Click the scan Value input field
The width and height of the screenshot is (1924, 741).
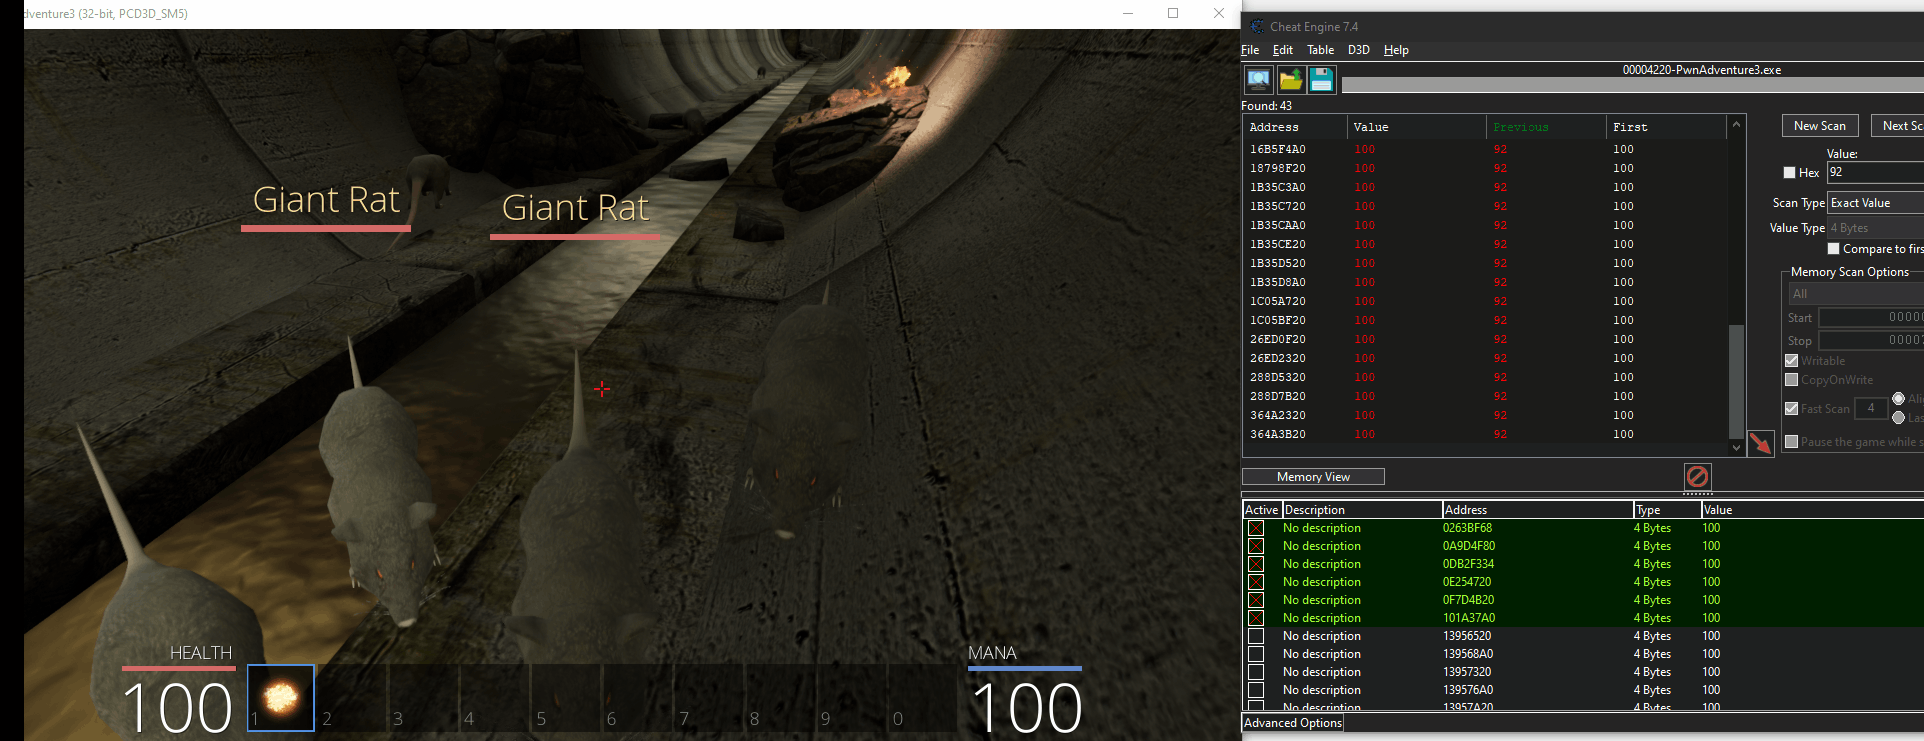[x=1875, y=172]
